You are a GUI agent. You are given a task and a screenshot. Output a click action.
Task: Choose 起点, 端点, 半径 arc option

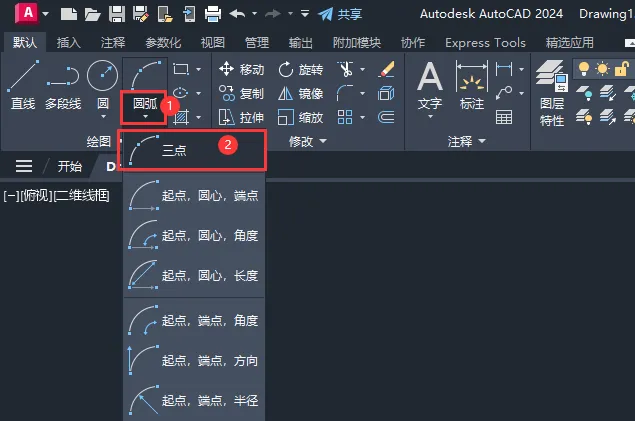[194, 400]
